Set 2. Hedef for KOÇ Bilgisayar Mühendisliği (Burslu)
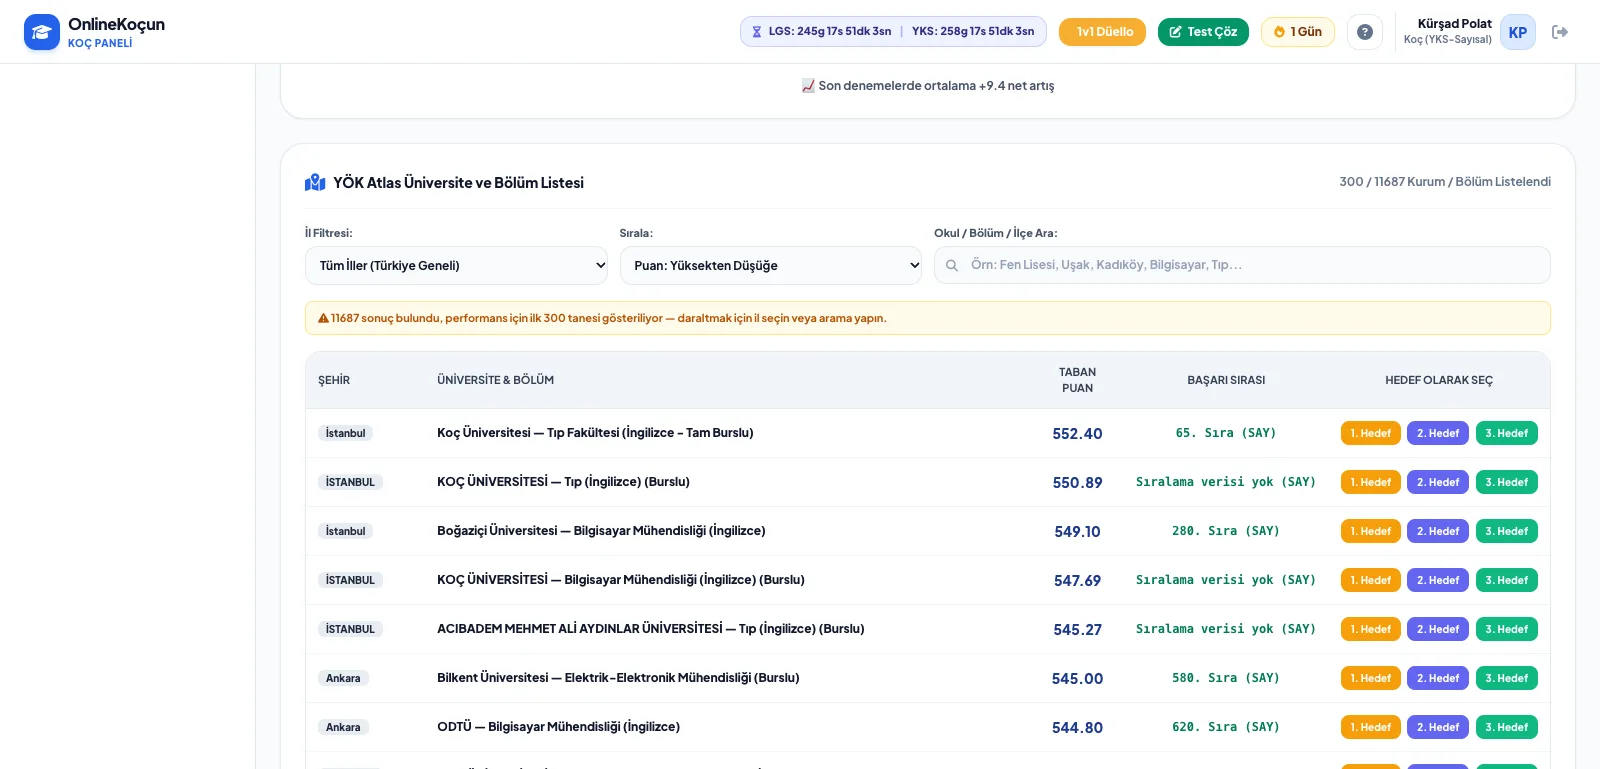Image resolution: width=1600 pixels, height=769 pixels. pos(1438,580)
